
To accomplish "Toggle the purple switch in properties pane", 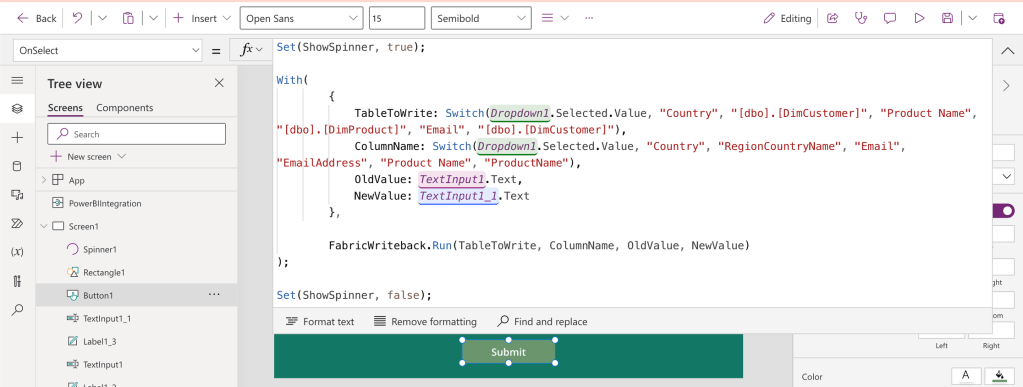I will 1004,211.
